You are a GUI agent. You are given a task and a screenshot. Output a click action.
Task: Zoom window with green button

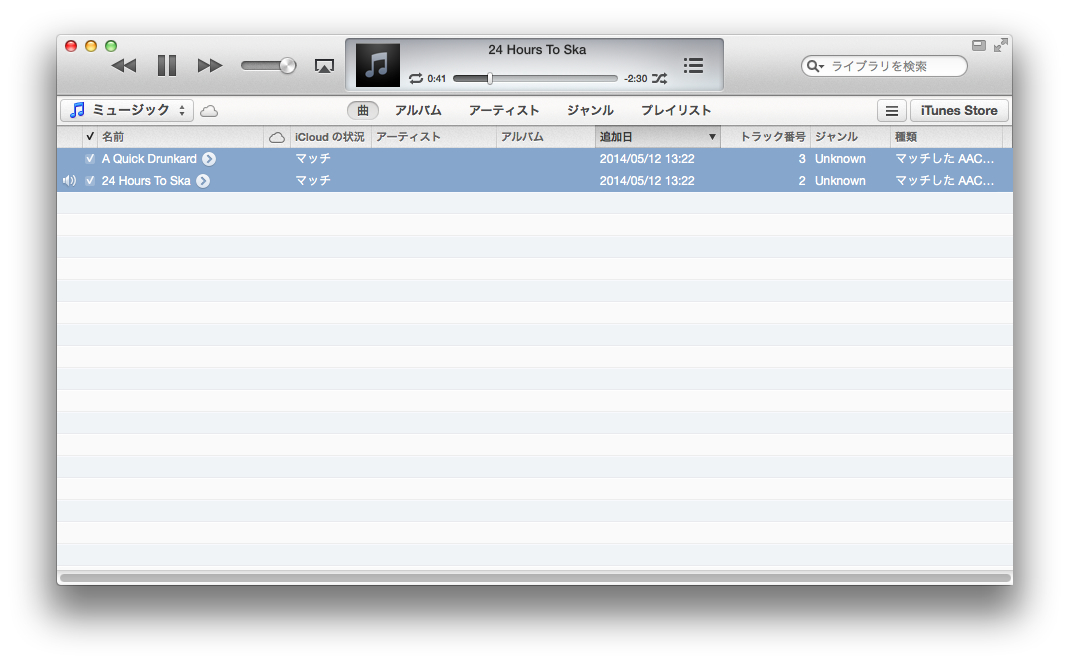tap(110, 46)
